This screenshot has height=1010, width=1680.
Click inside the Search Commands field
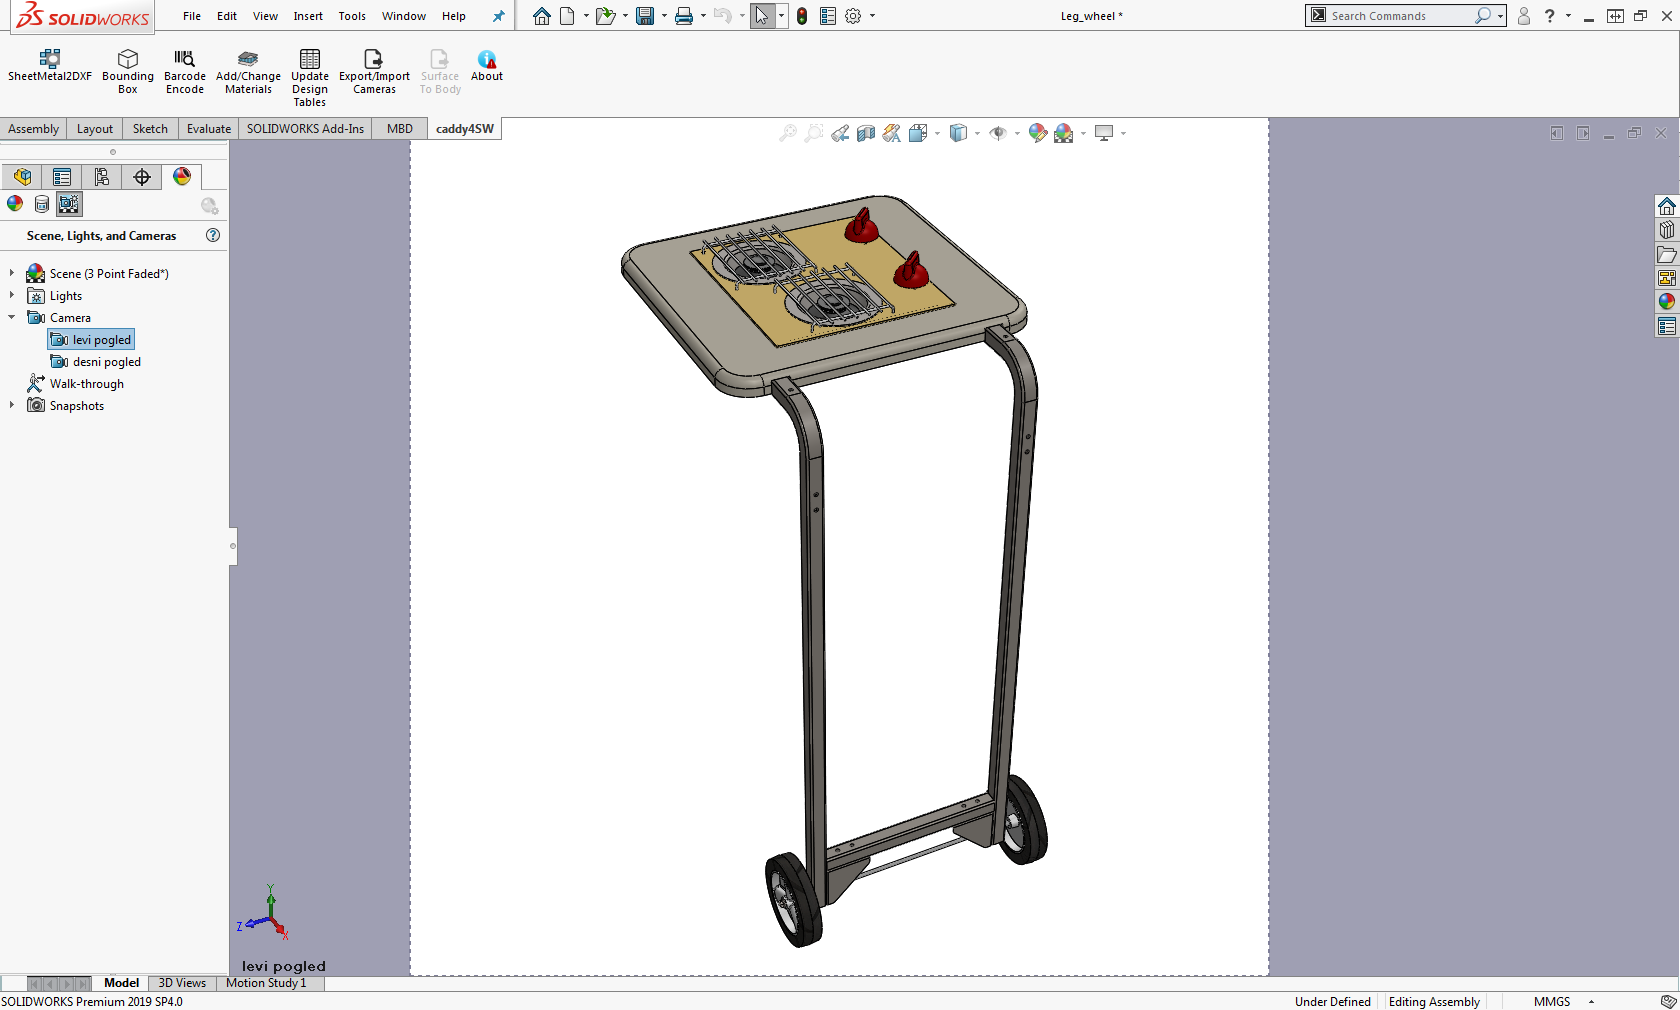(x=1398, y=16)
